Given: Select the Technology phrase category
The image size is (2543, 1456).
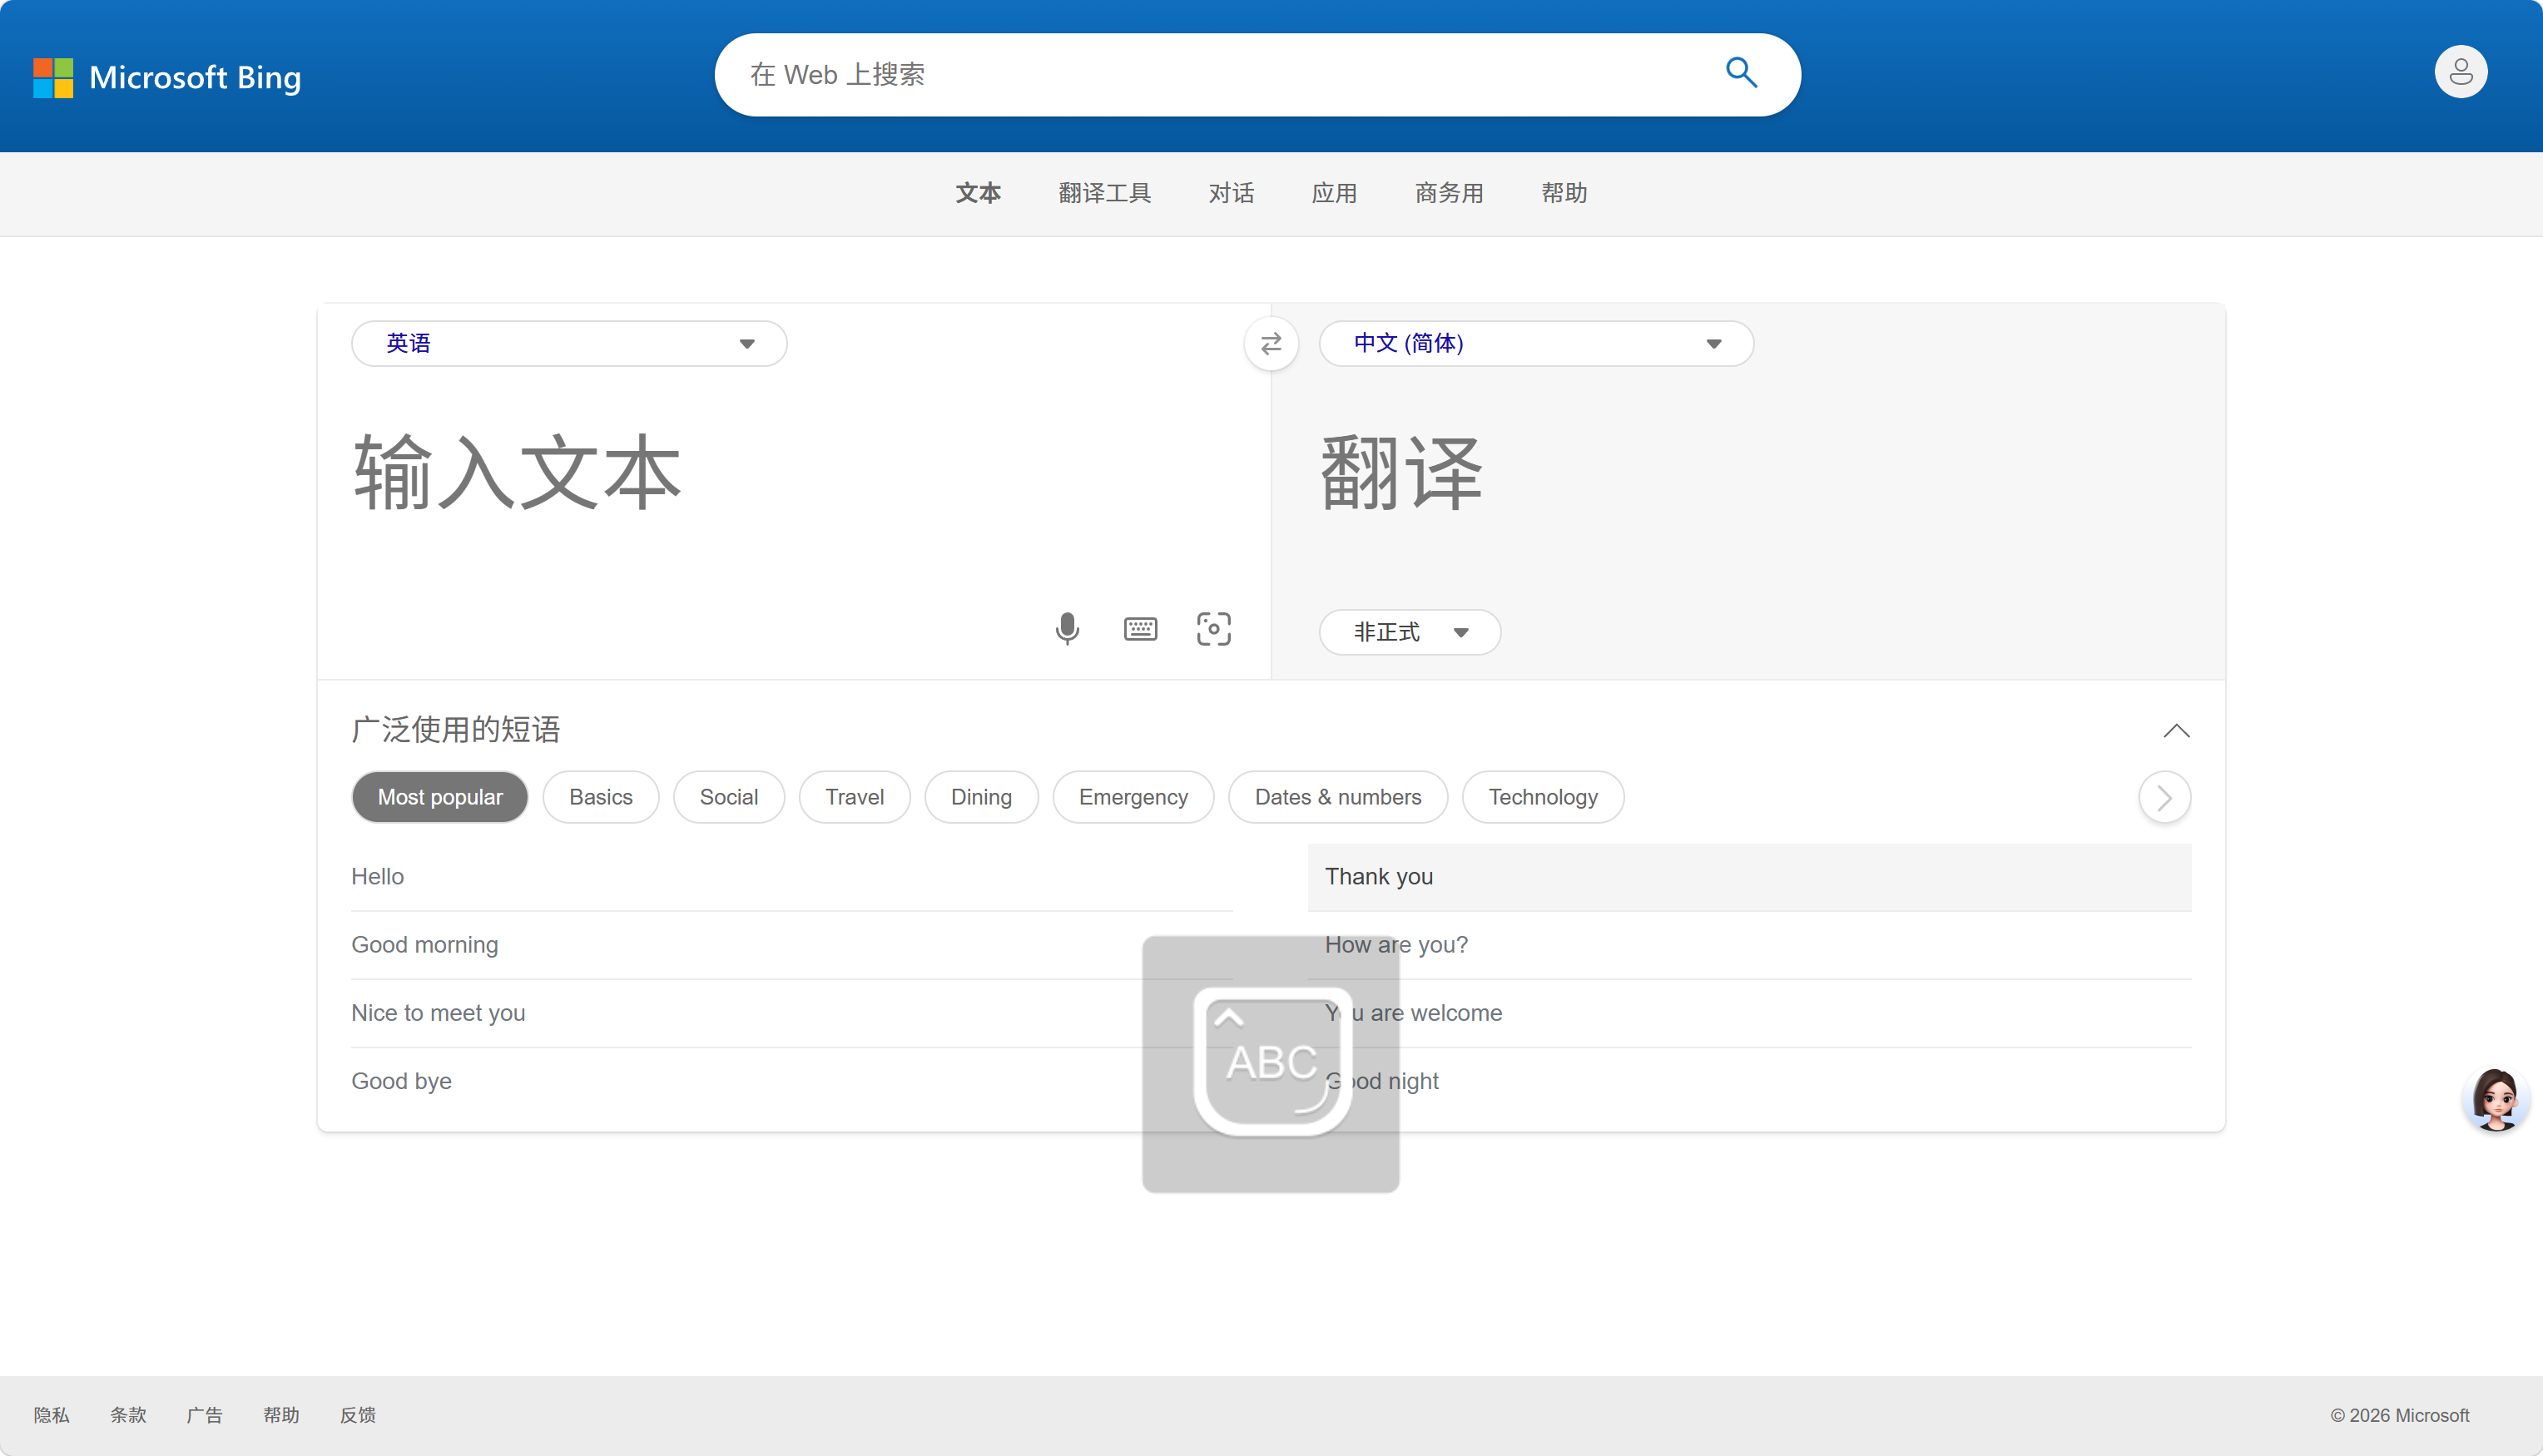Looking at the screenshot, I should (x=1543, y=797).
